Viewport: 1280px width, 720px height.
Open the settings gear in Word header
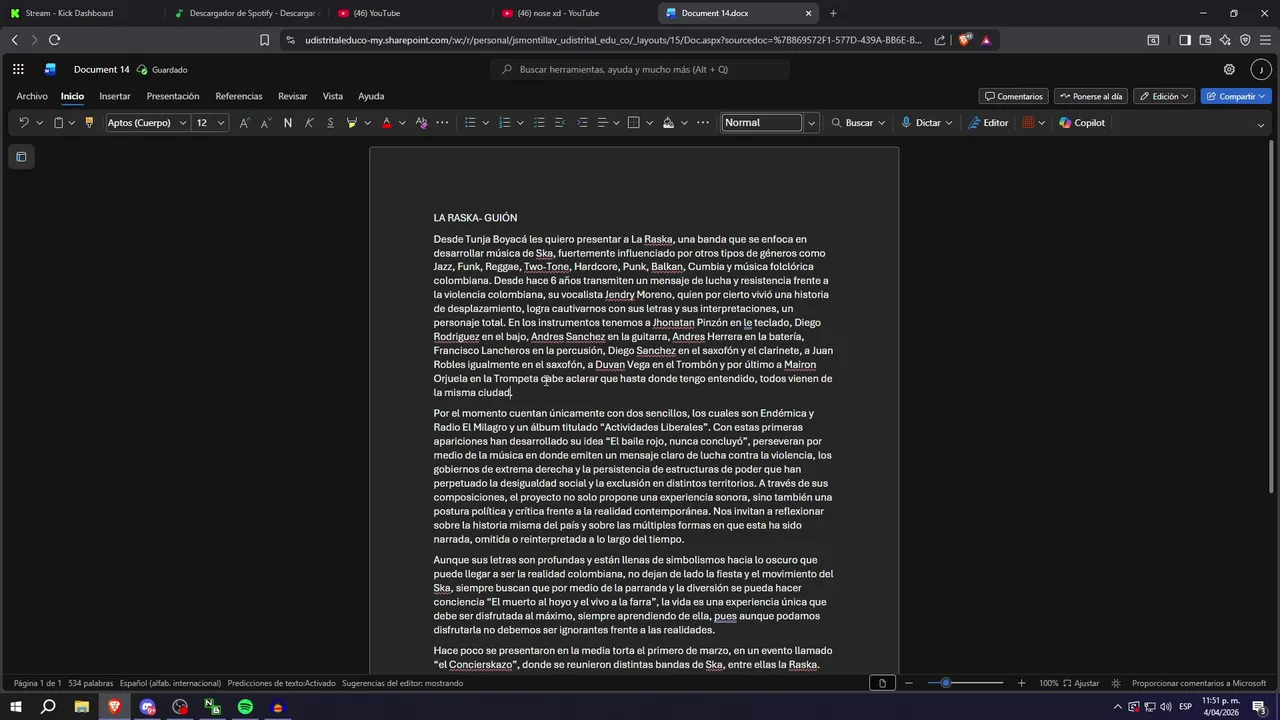click(x=1229, y=69)
